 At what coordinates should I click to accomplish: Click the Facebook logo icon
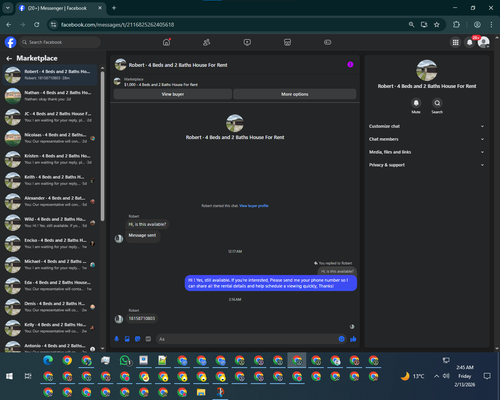10,42
